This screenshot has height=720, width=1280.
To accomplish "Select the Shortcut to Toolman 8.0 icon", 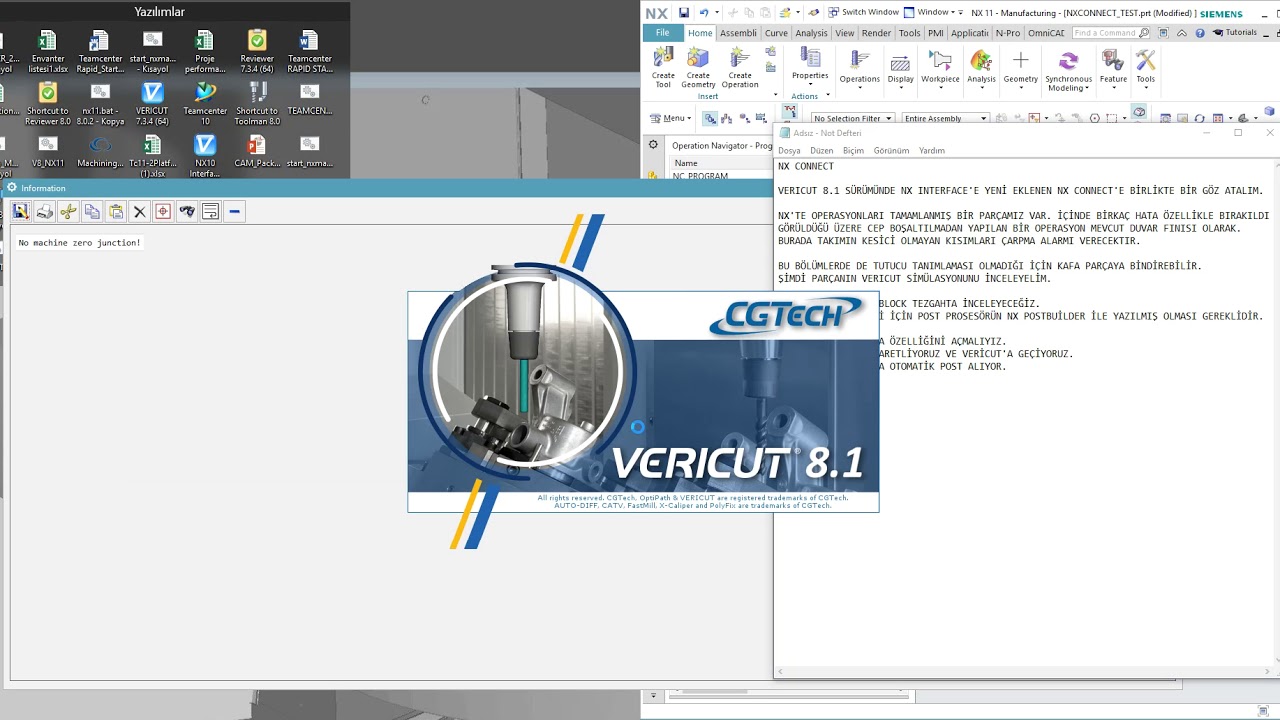I will [x=257, y=105].
